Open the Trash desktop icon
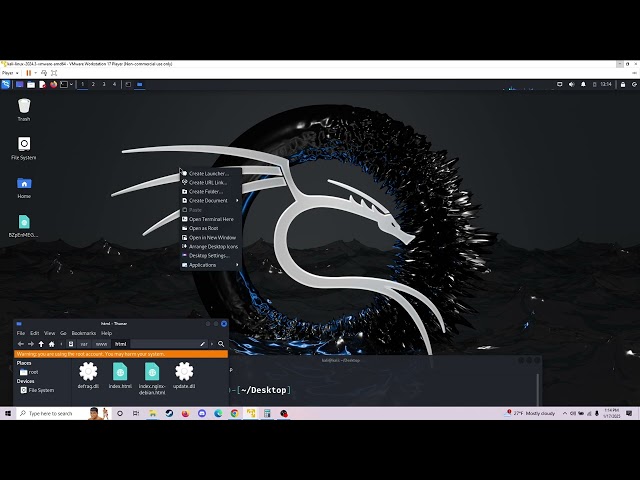This screenshot has height=480, width=640. tap(24, 110)
